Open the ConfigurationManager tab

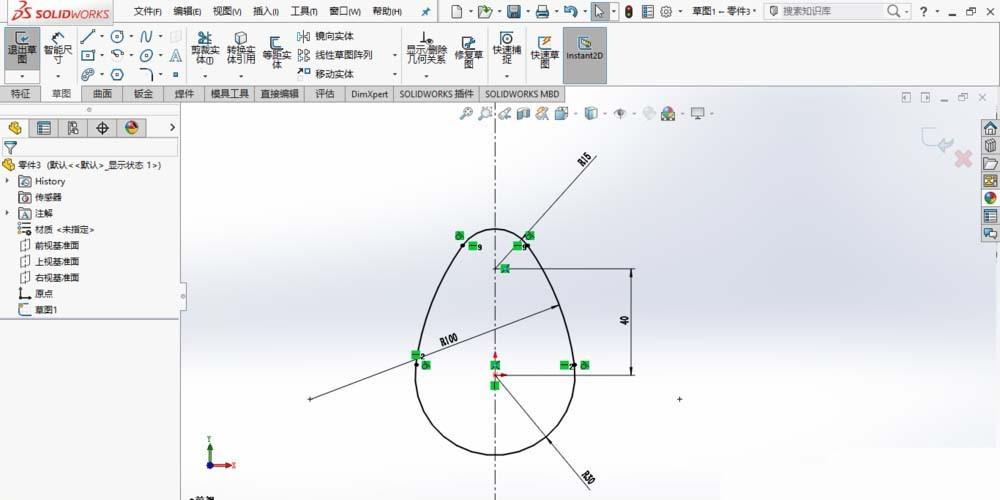(73, 128)
